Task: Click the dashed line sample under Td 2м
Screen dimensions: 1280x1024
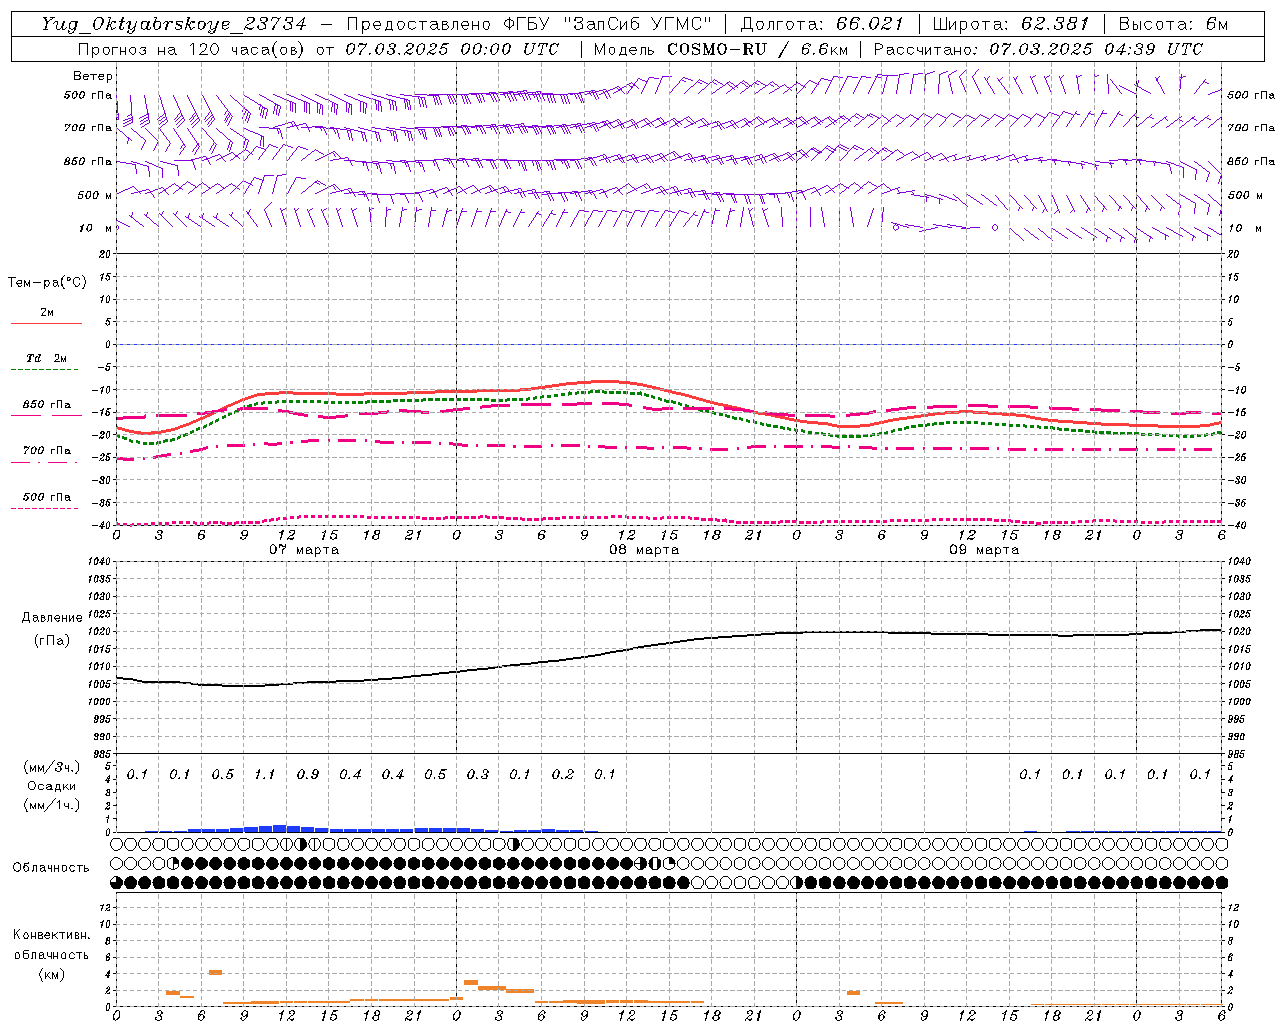Action: click(45, 370)
